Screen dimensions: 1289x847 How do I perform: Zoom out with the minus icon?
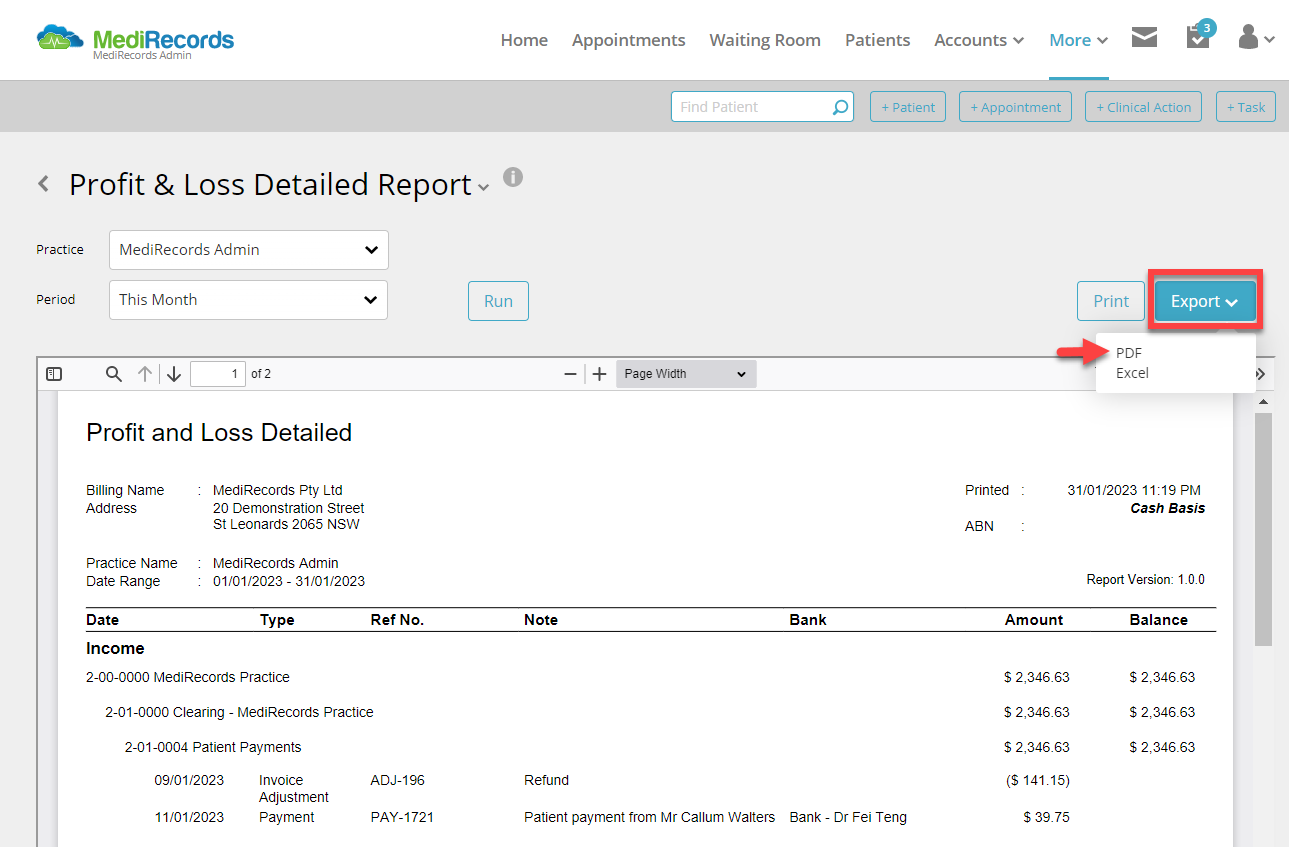tap(571, 374)
